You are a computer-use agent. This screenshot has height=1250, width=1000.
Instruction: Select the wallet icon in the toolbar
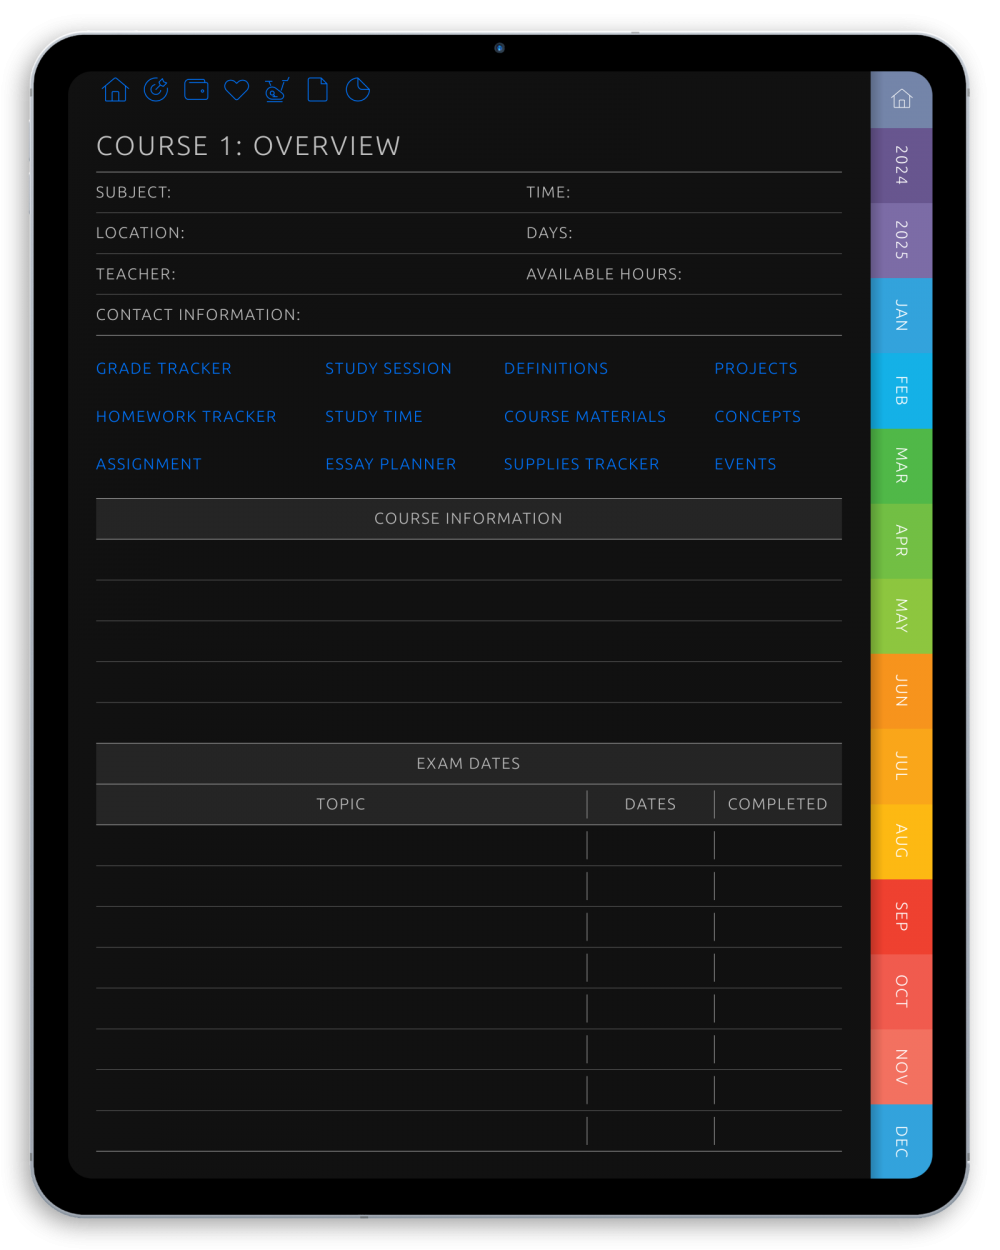coord(196,90)
